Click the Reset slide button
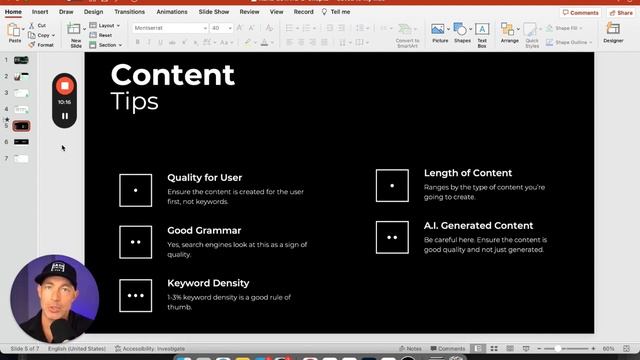Viewport: 640px width, 360px height. pos(101,35)
